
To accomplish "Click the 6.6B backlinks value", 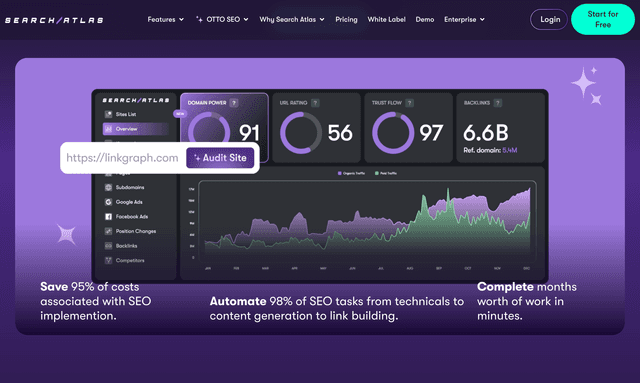I will 486,133.
